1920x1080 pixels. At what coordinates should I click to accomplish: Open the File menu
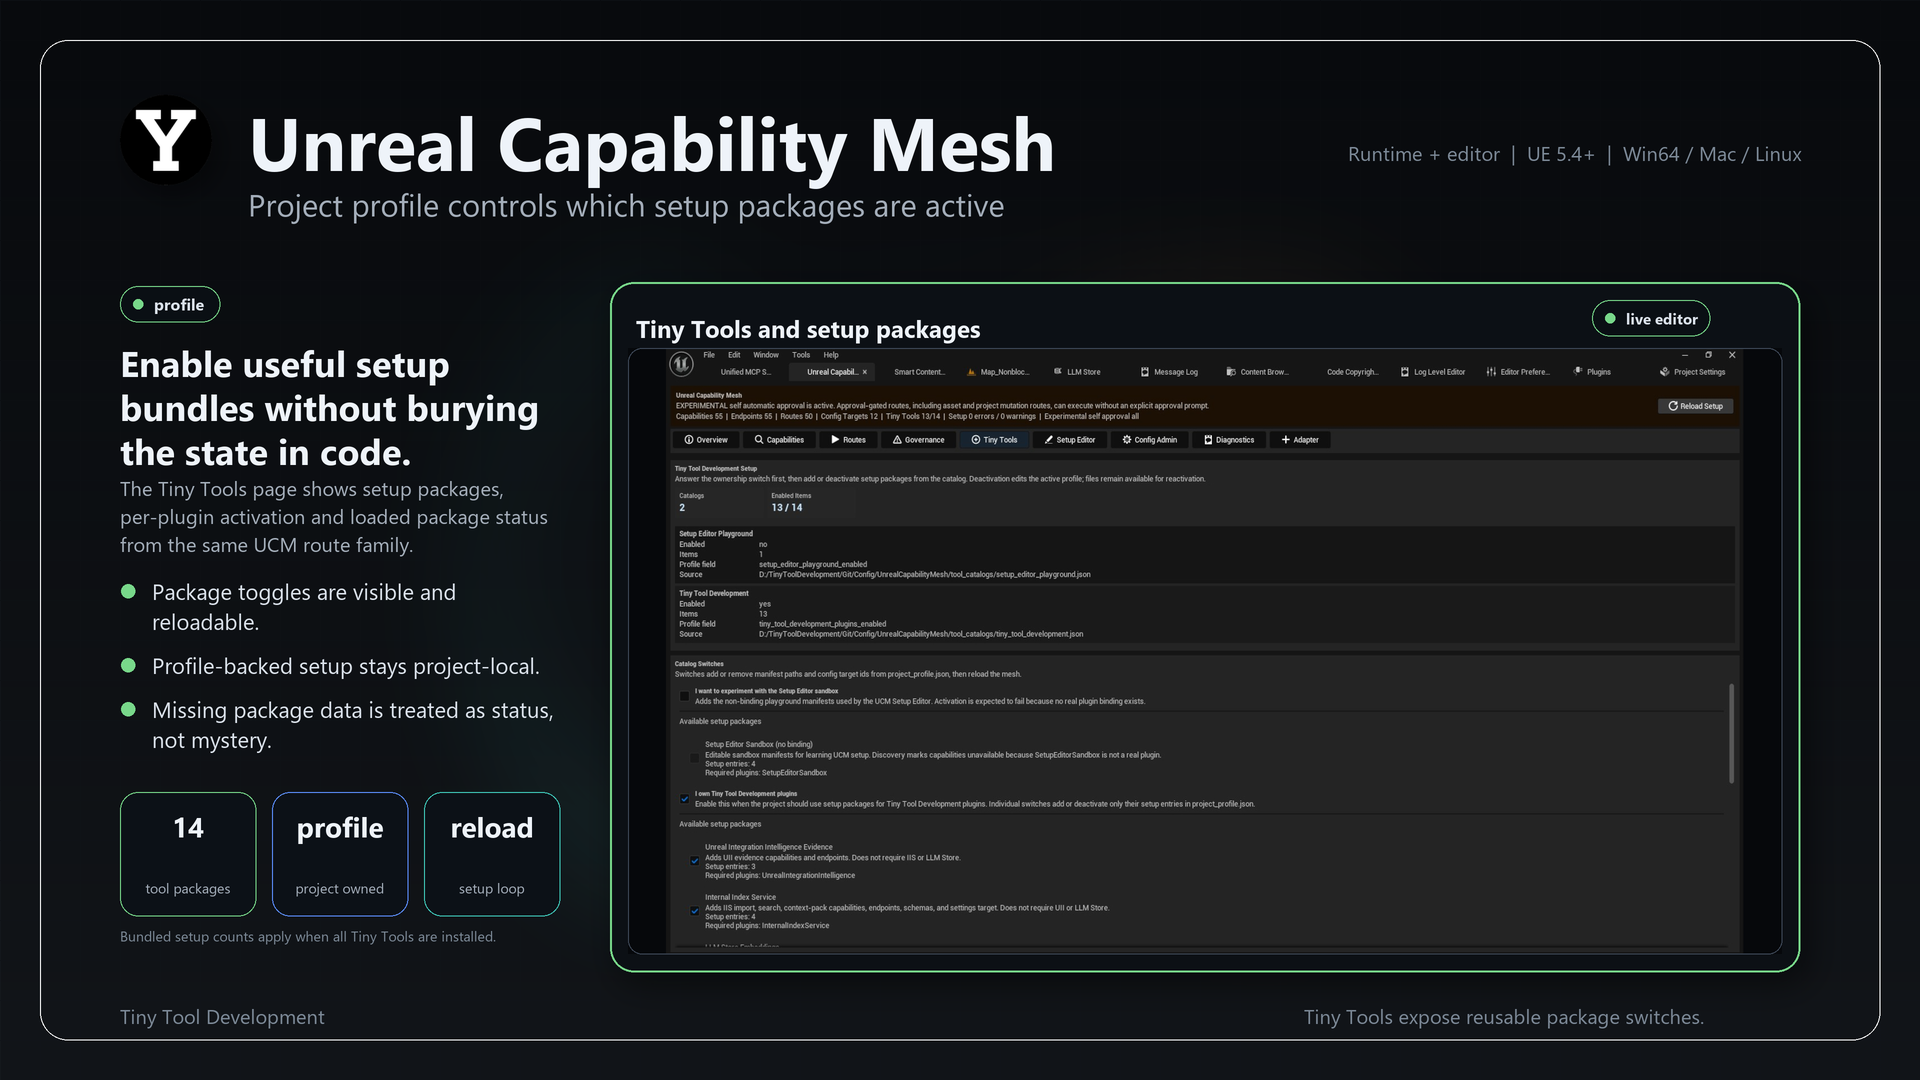click(x=709, y=355)
